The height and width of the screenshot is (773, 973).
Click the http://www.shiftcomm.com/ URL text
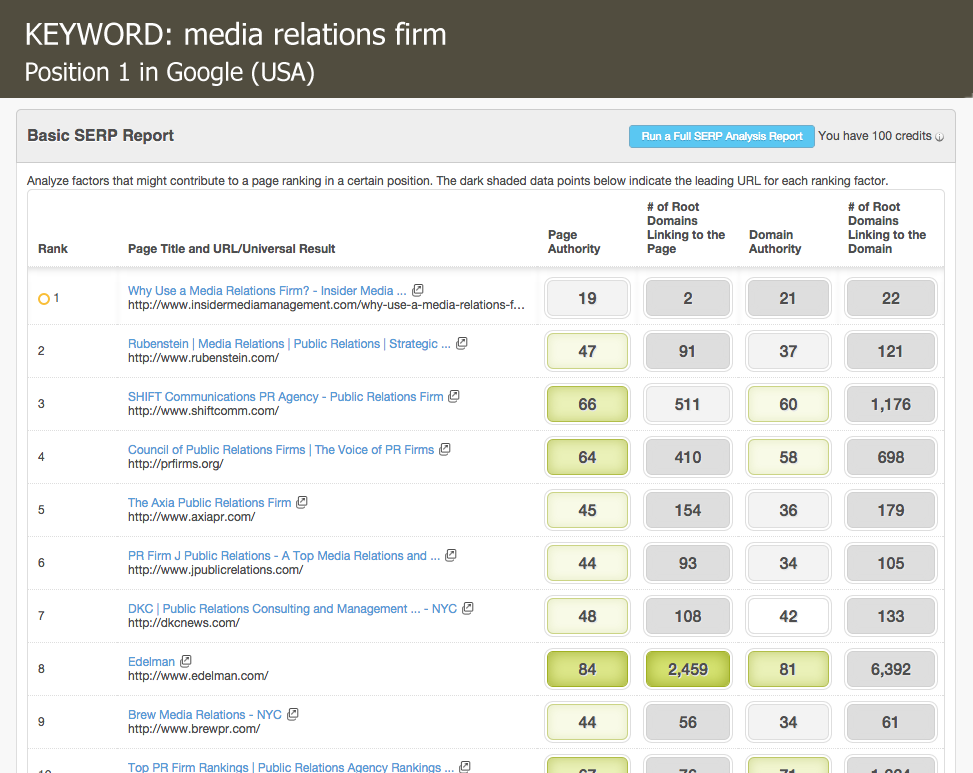pyautogui.click(x=204, y=411)
